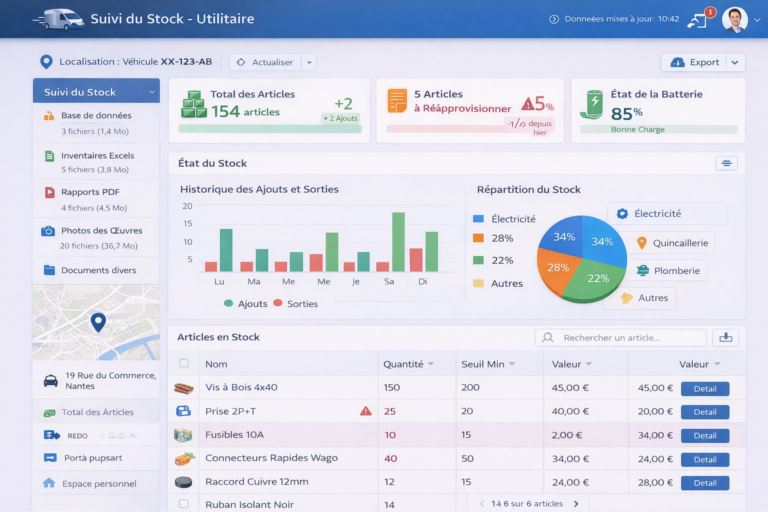Click the location pin icon beside Localisation
The width and height of the screenshot is (768, 512).
point(45,62)
